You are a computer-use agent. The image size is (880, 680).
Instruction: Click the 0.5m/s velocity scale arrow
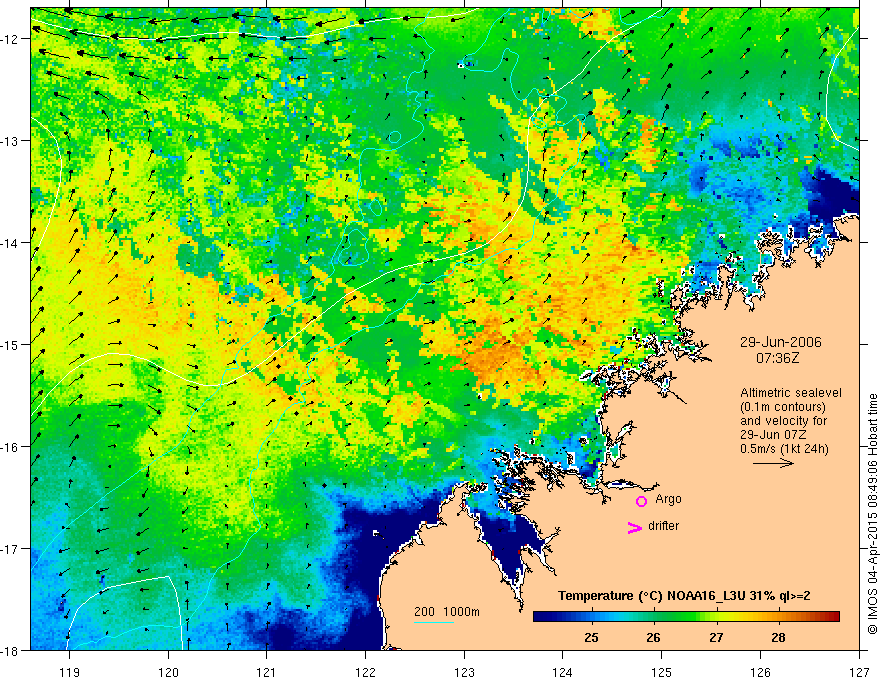(x=773, y=463)
